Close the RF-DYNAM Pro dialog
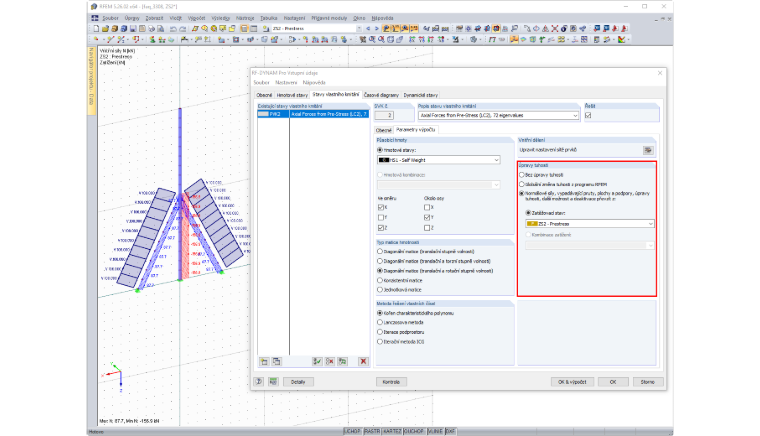 coord(660,73)
